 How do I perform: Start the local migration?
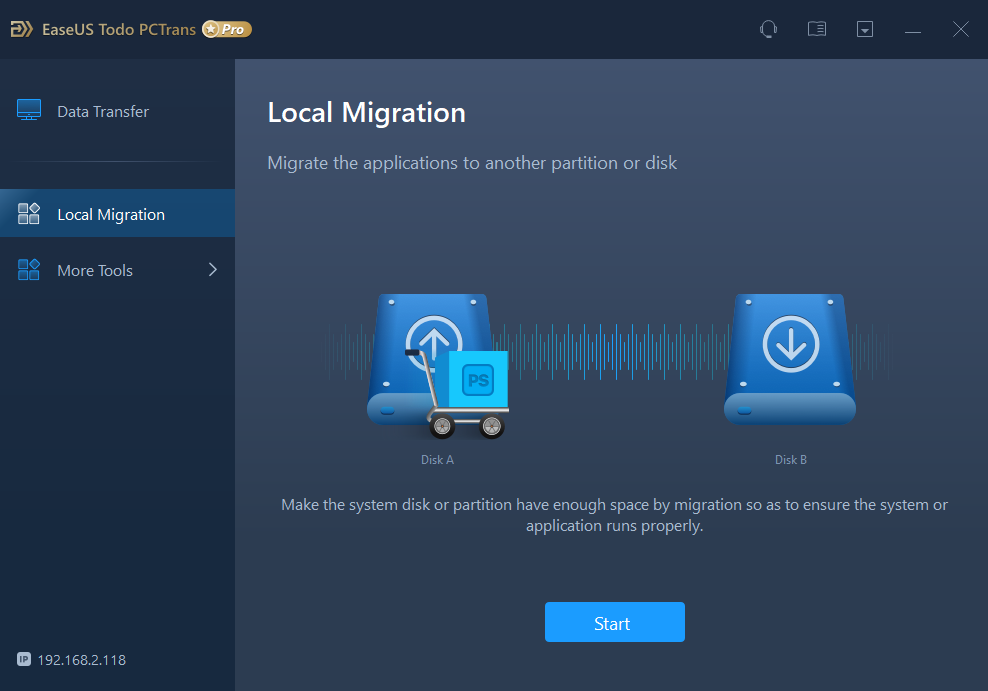[614, 622]
